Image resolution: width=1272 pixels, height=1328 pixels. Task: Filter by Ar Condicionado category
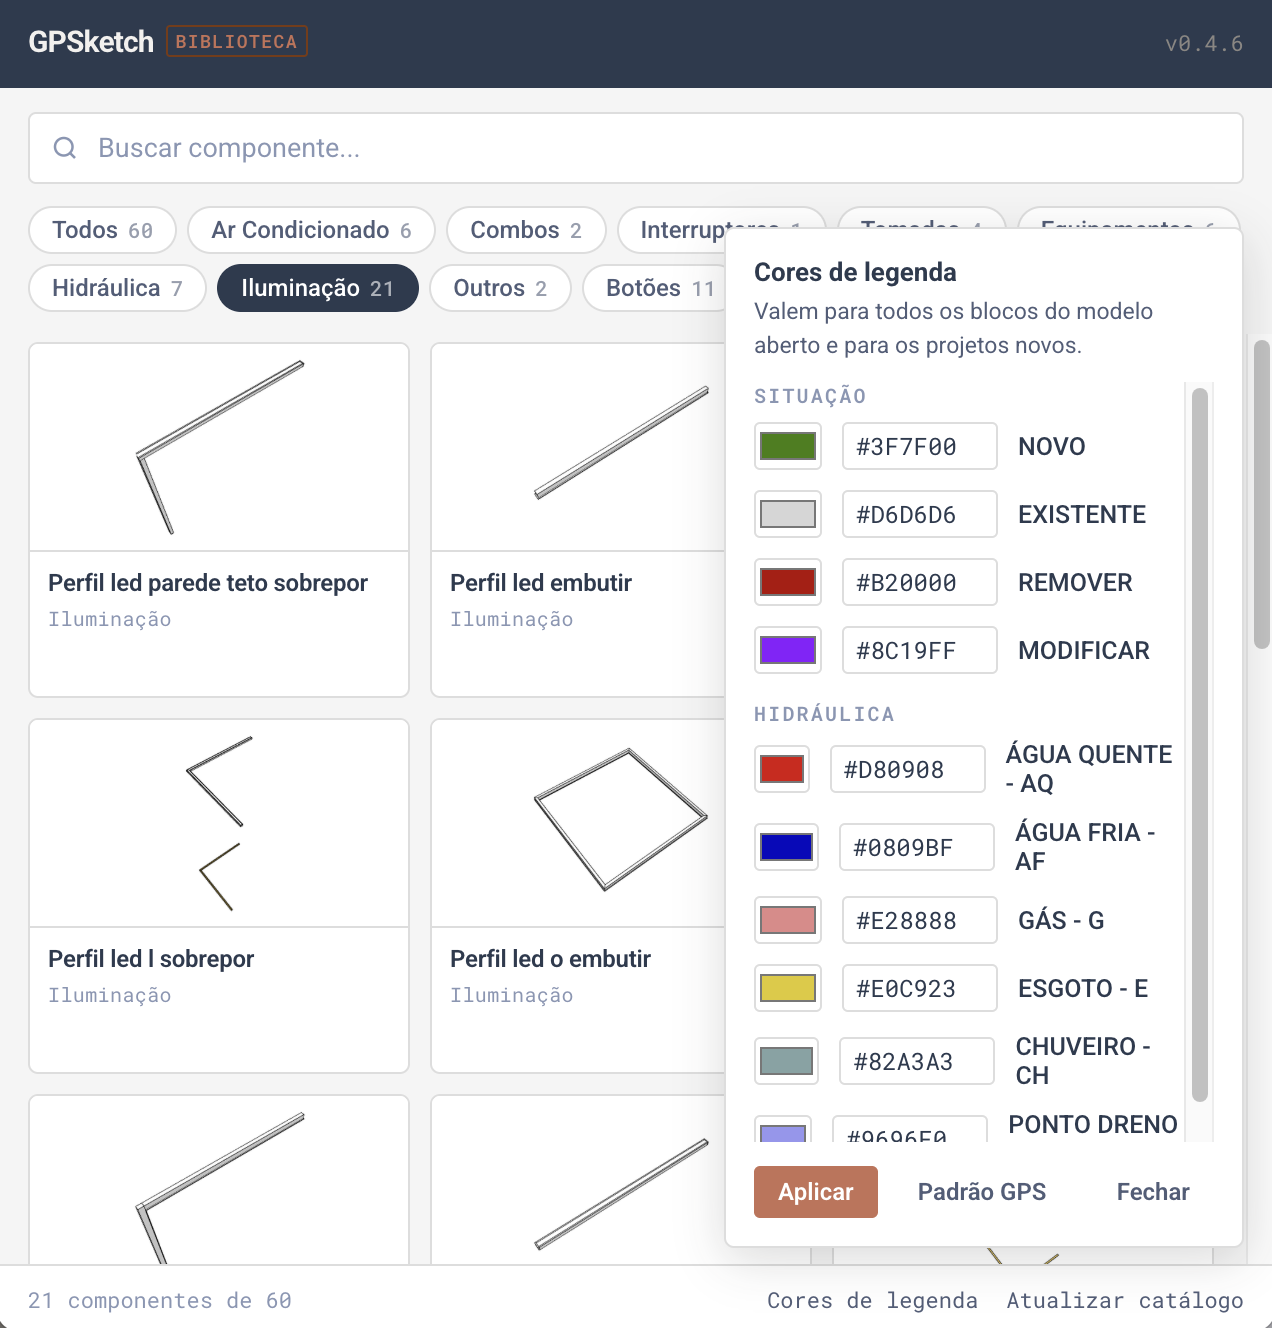coord(311,230)
